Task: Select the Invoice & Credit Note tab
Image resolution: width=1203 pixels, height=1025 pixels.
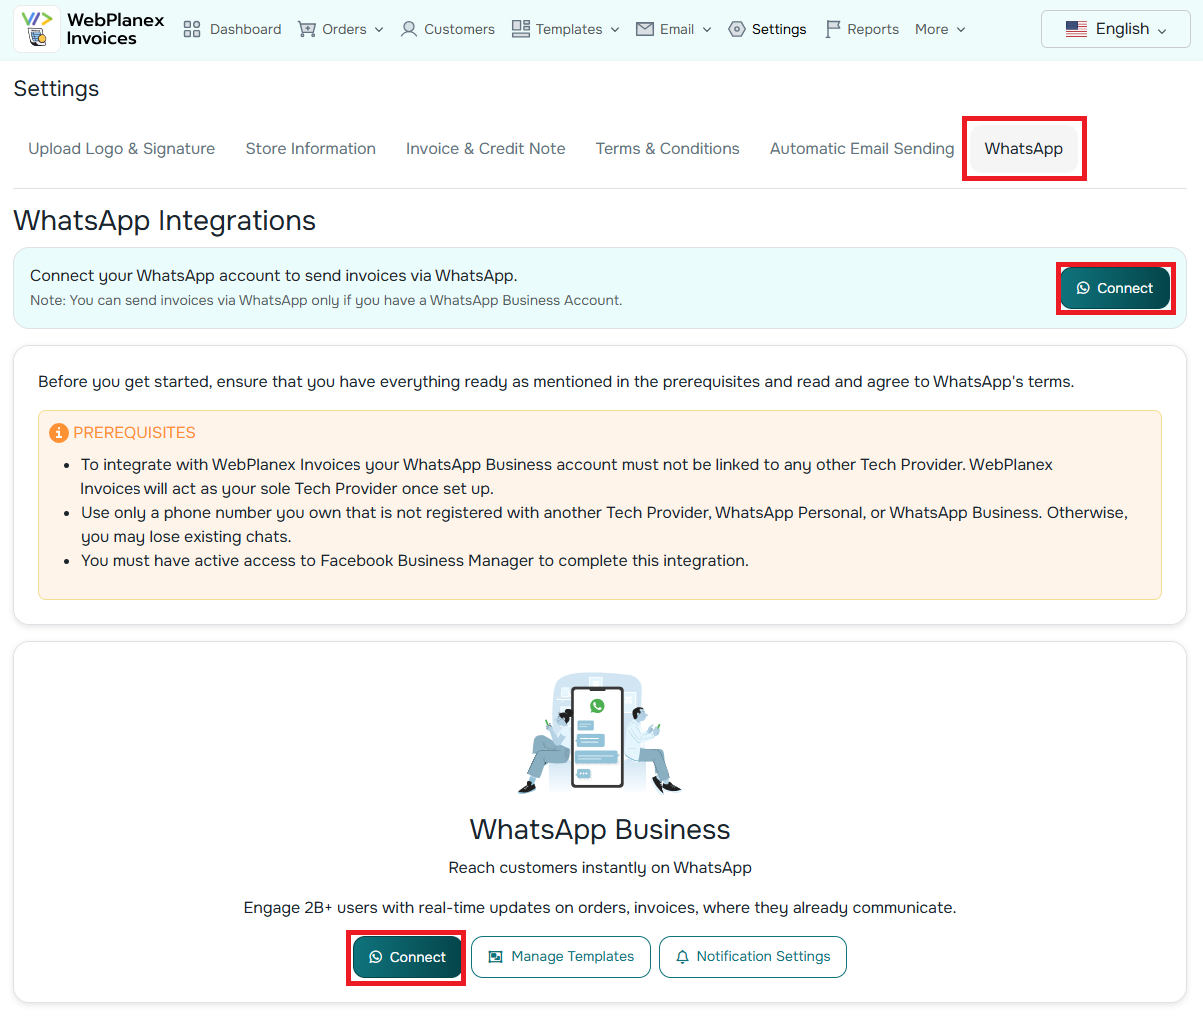Action: coord(485,149)
